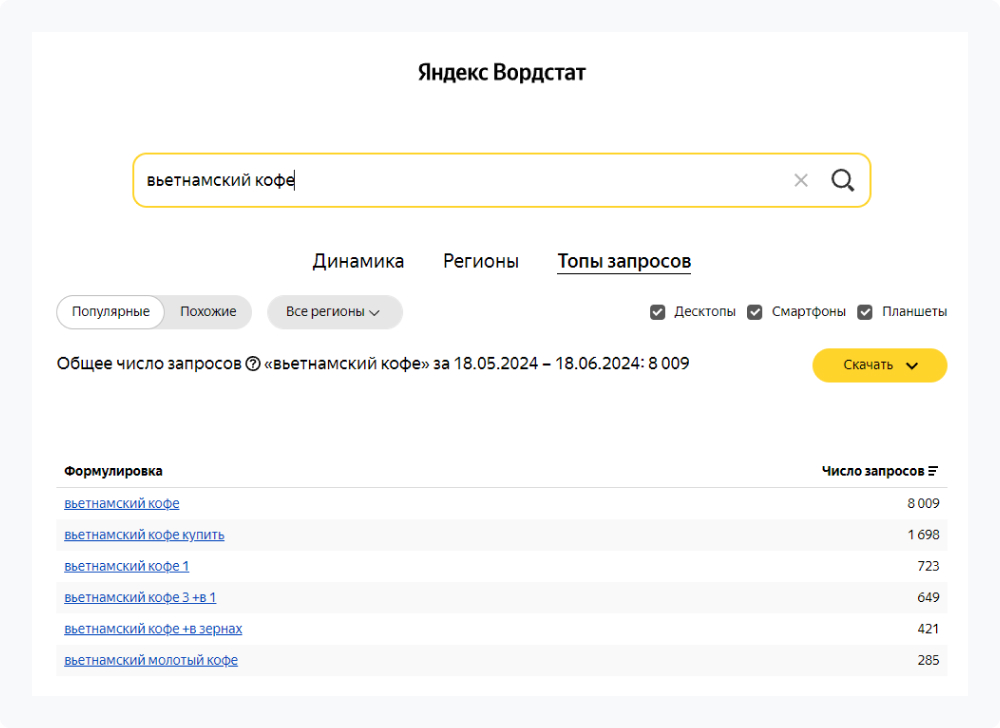Click the sort icon next to Число запросов

pos(934,470)
